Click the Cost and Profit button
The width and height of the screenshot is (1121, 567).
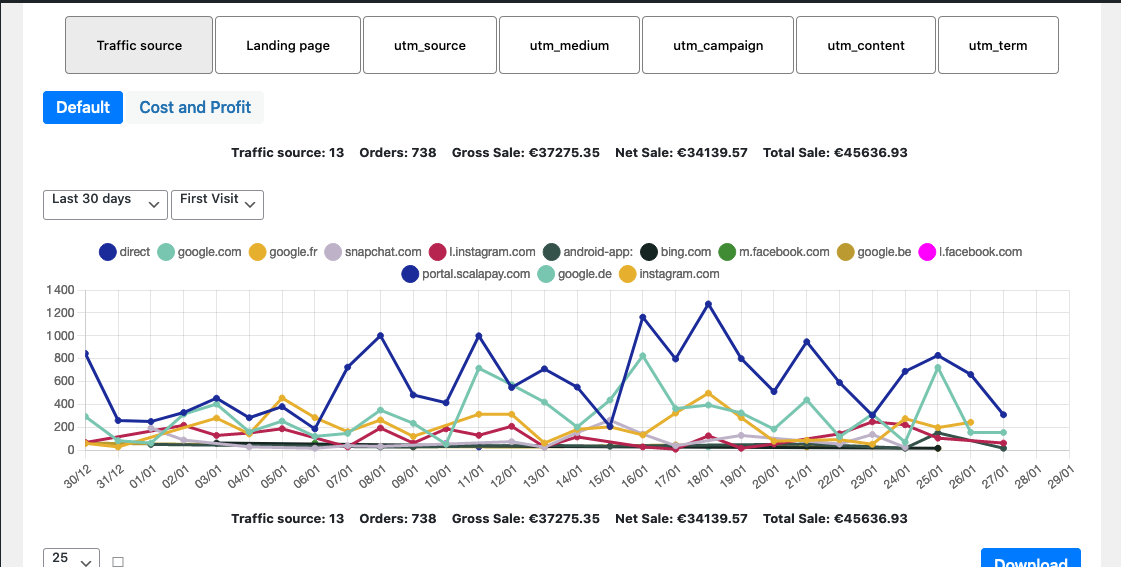click(x=195, y=107)
